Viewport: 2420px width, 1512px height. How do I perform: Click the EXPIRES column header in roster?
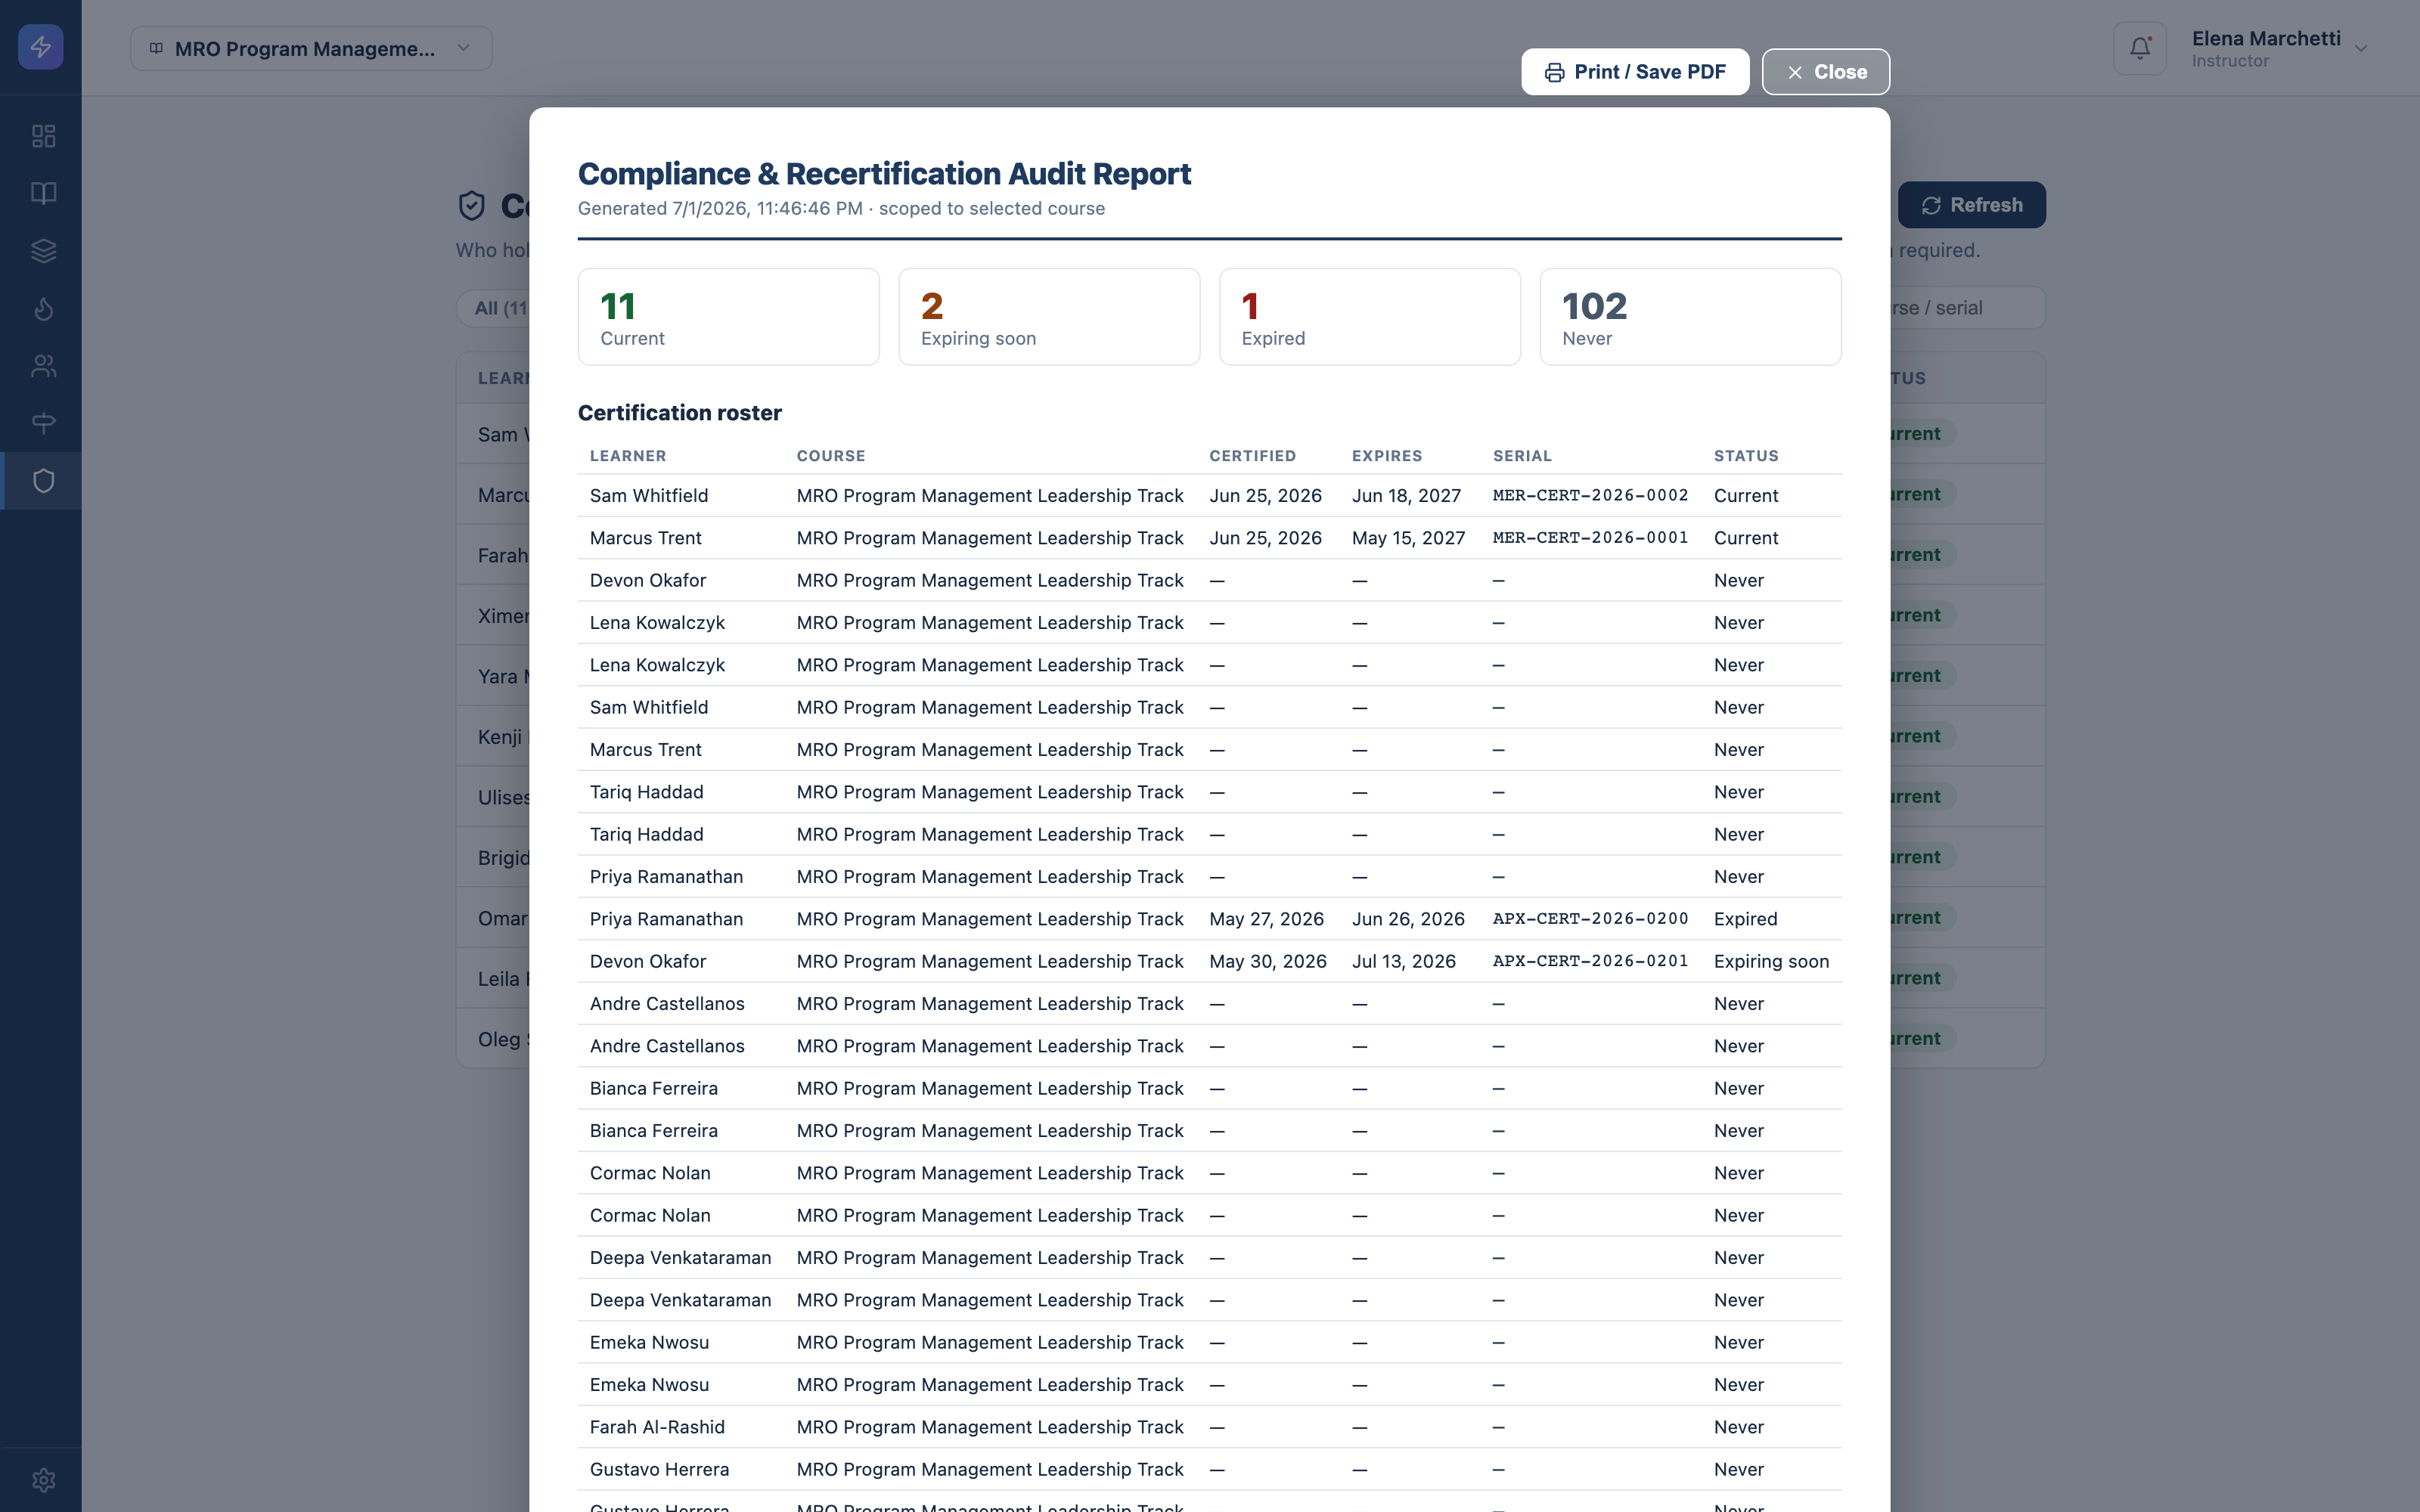[x=1386, y=456]
